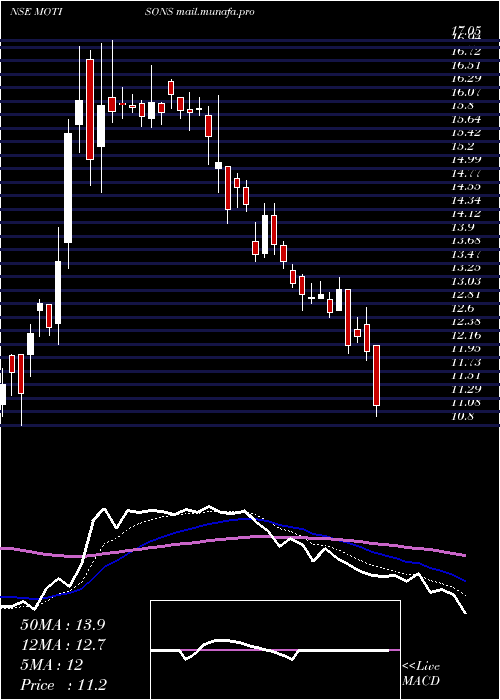Image resolution: width=500 pixels, height=700 pixels.
Task: Select the 17.05 top price label
Action: click(x=466, y=29)
